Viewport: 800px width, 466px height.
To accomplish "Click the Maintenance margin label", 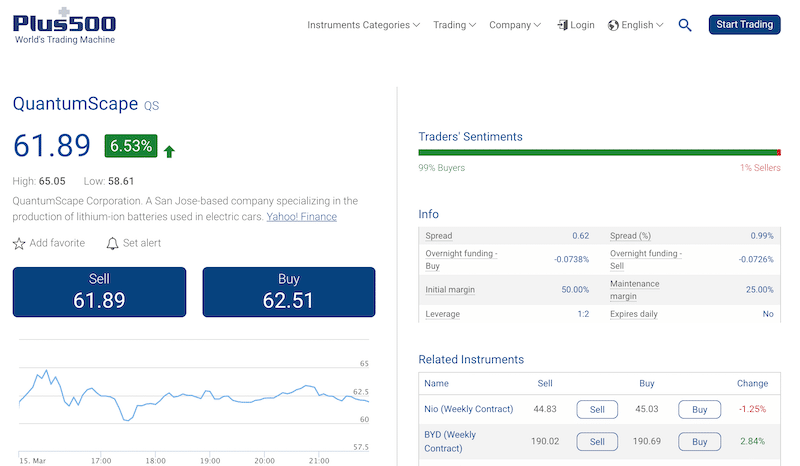I will click(x=635, y=289).
